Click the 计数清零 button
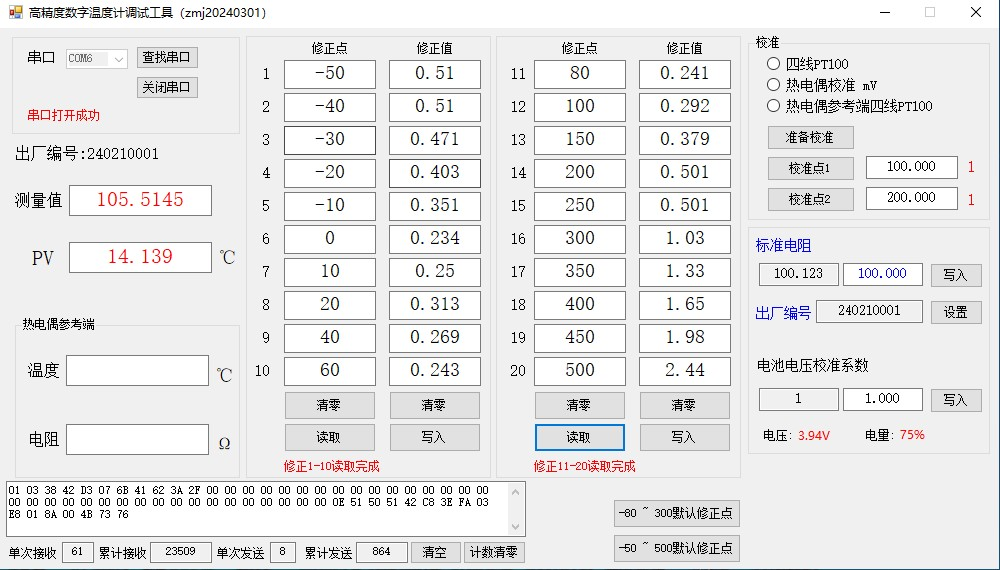The width and height of the screenshot is (1000, 570). [x=494, y=552]
